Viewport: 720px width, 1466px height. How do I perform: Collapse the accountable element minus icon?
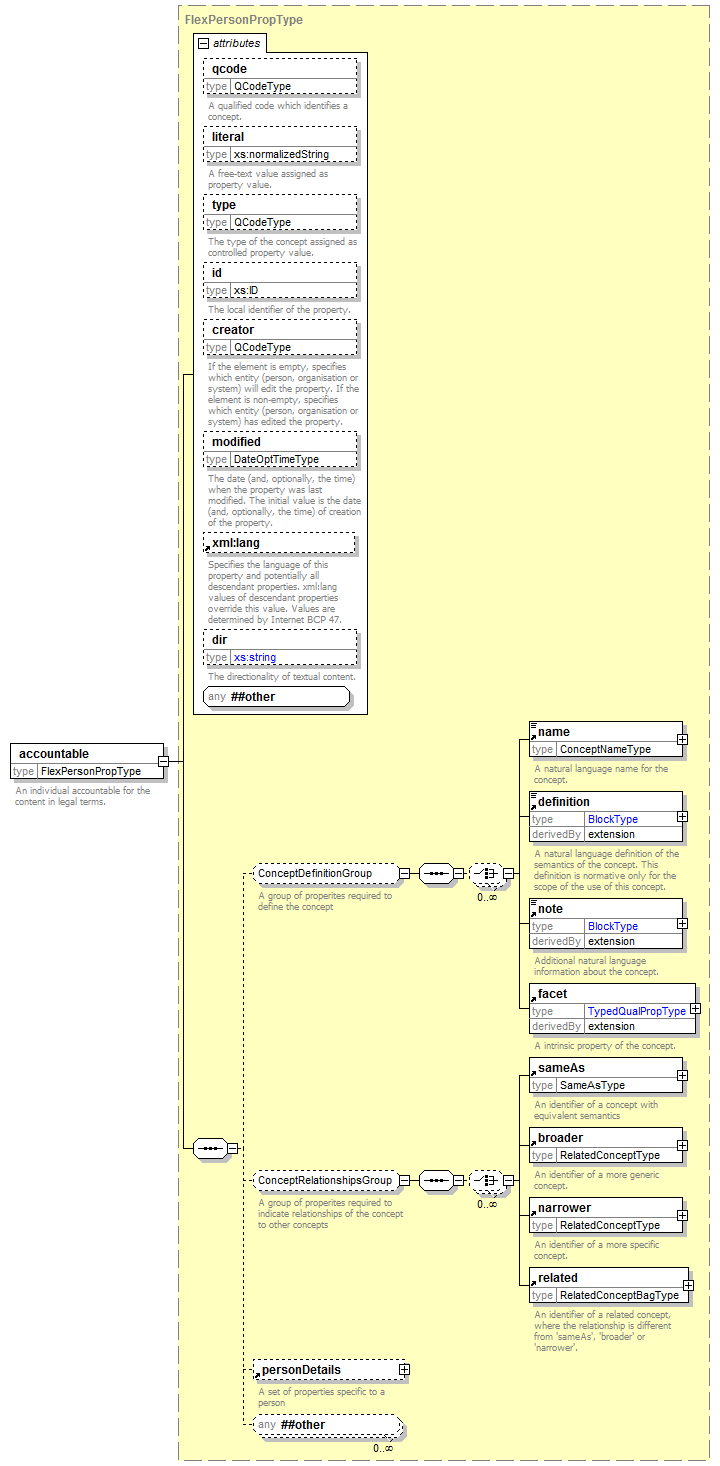point(163,762)
